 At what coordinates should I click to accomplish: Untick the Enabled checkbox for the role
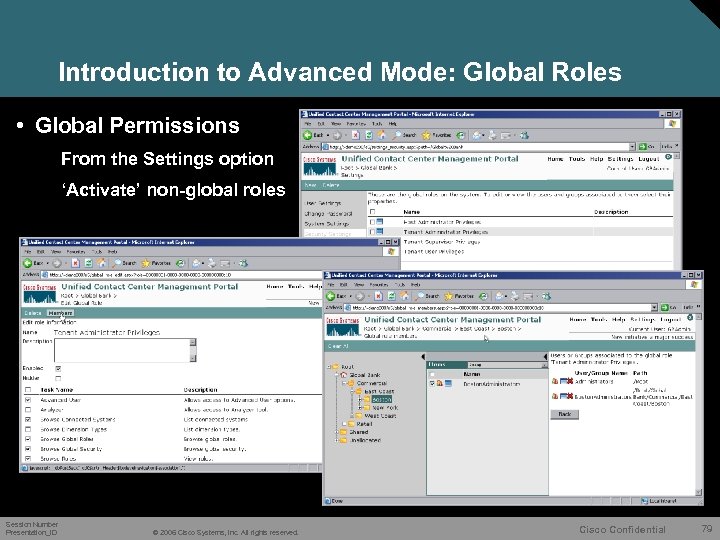[58, 368]
